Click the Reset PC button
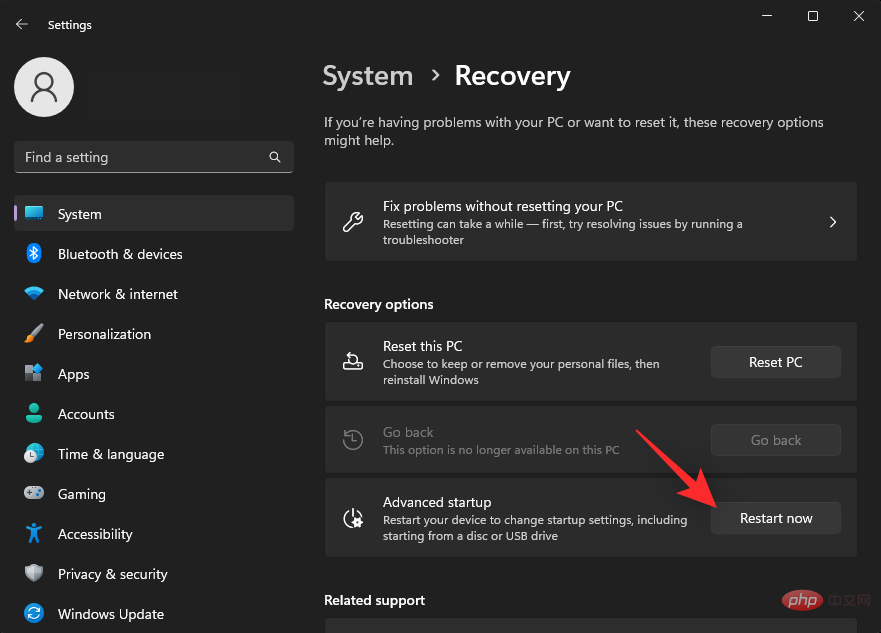The width and height of the screenshot is (881, 633). coord(775,362)
